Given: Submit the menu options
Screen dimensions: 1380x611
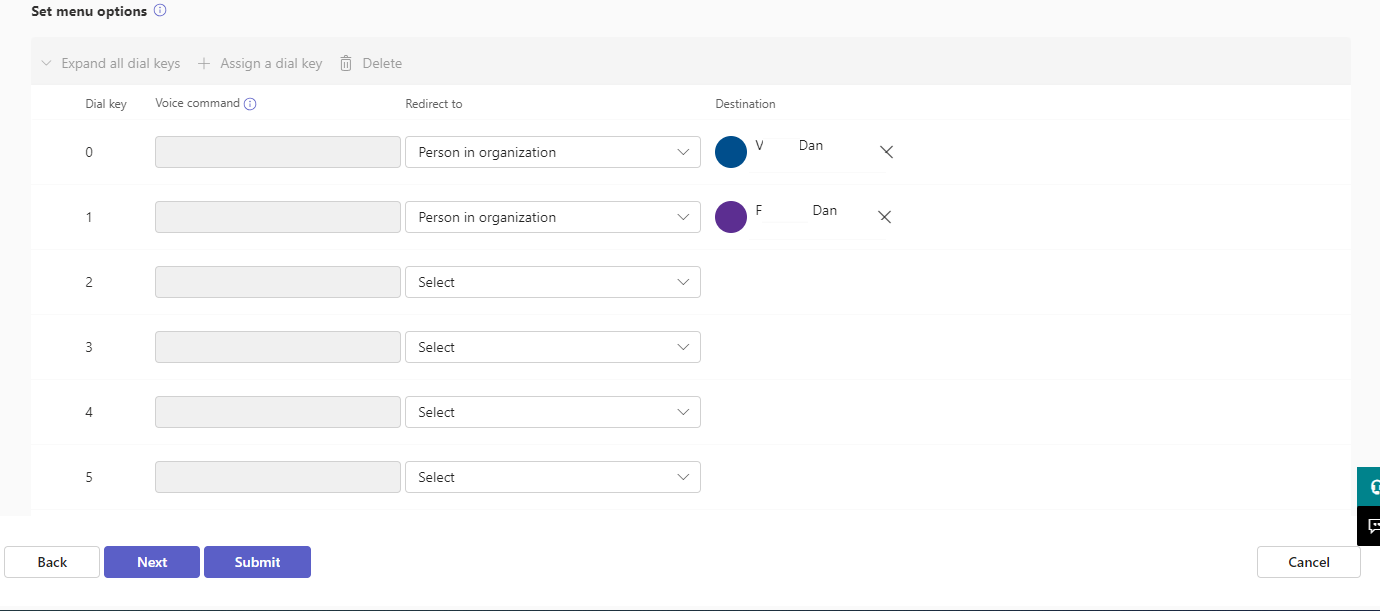Looking at the screenshot, I should 257,561.
